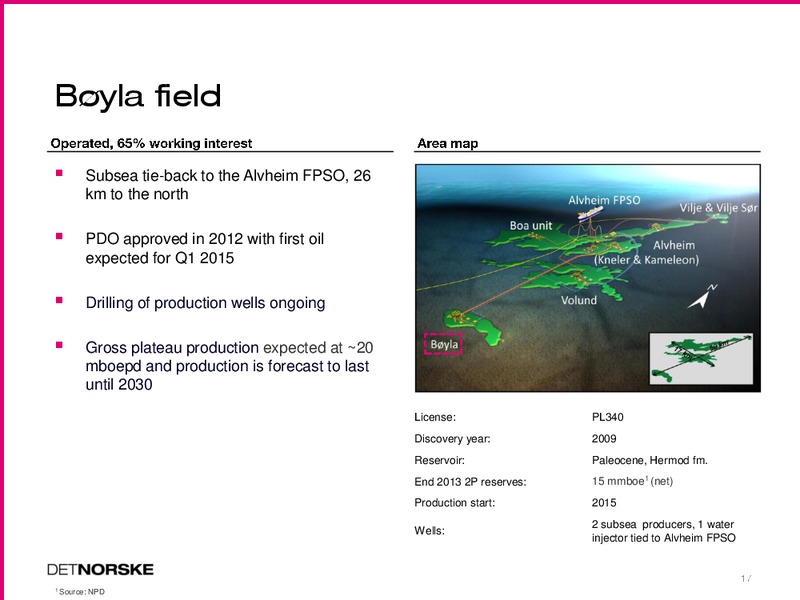
Task: Click the 'Volund' map label
Action: click(579, 300)
